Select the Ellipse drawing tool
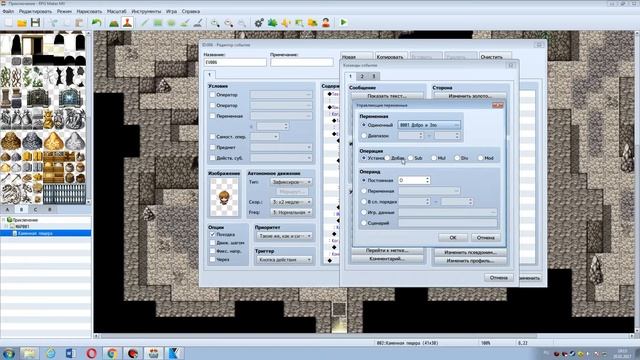 click(171, 23)
